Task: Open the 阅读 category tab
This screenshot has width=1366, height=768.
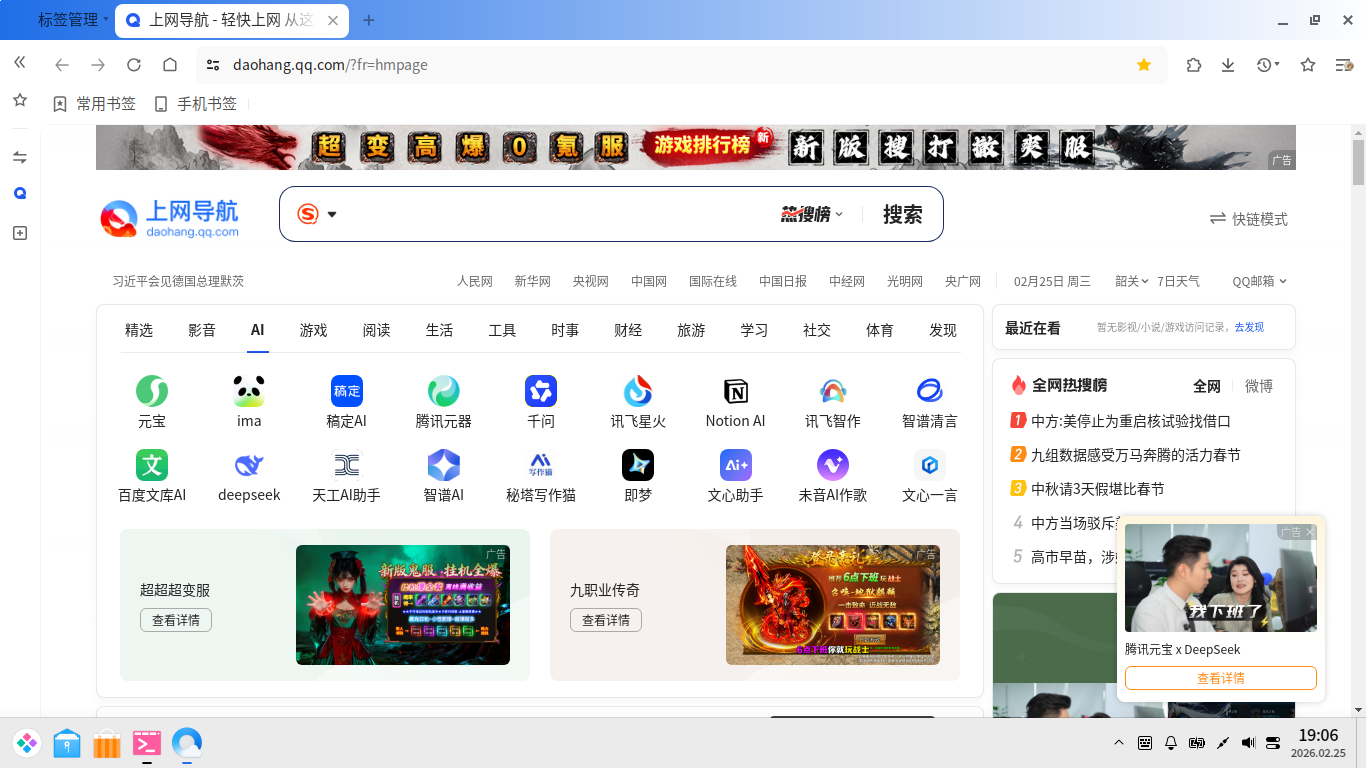Action: 376,330
